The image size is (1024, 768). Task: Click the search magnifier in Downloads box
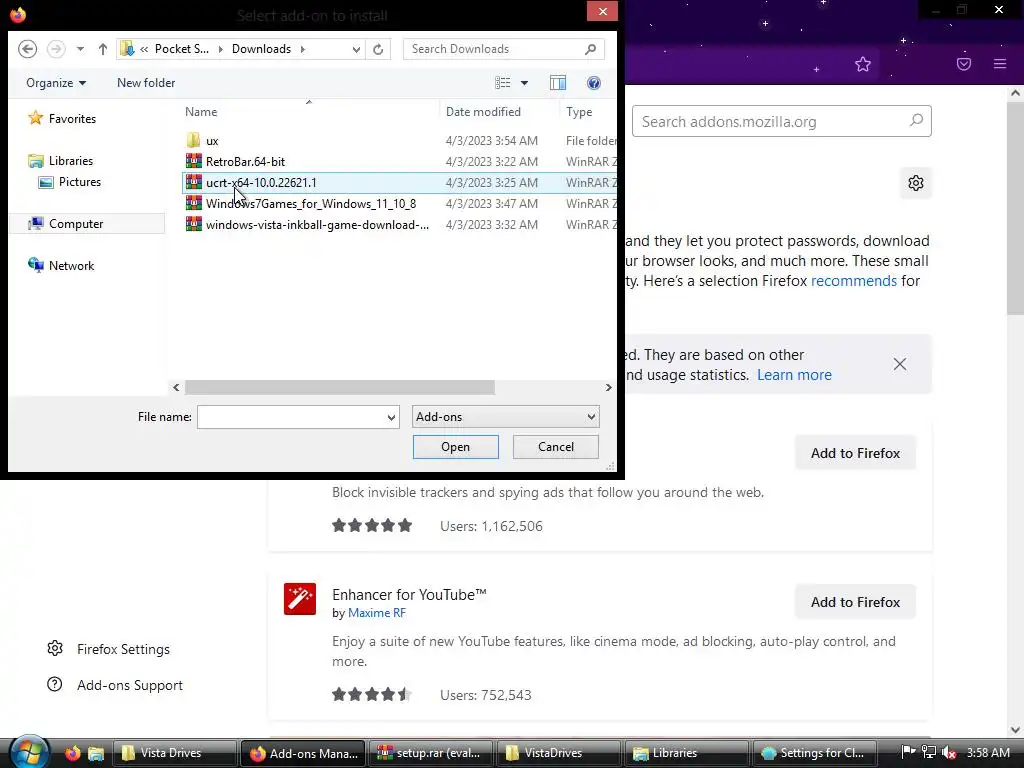pyautogui.click(x=590, y=49)
